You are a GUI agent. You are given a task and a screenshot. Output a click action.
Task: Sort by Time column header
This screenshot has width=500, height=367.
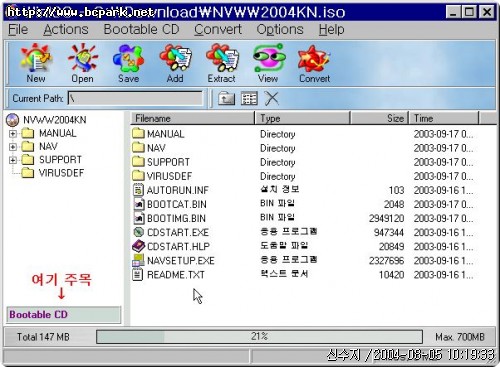click(444, 118)
